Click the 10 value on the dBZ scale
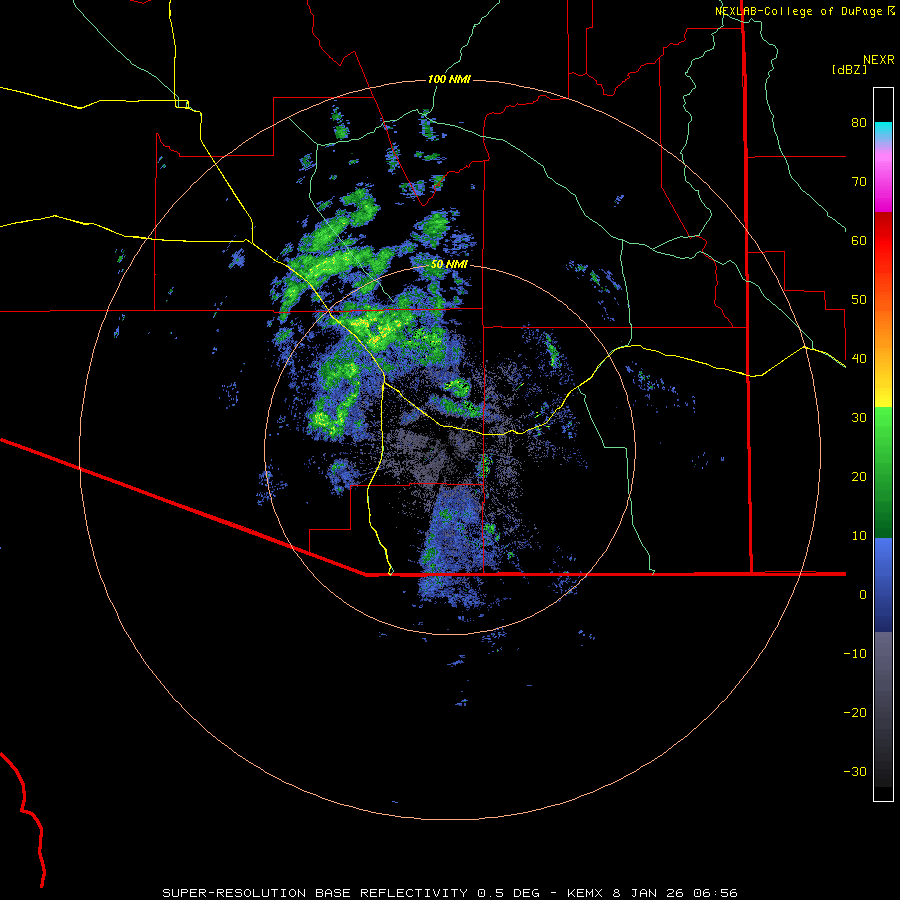Screen dimensions: 900x900 pos(859,536)
